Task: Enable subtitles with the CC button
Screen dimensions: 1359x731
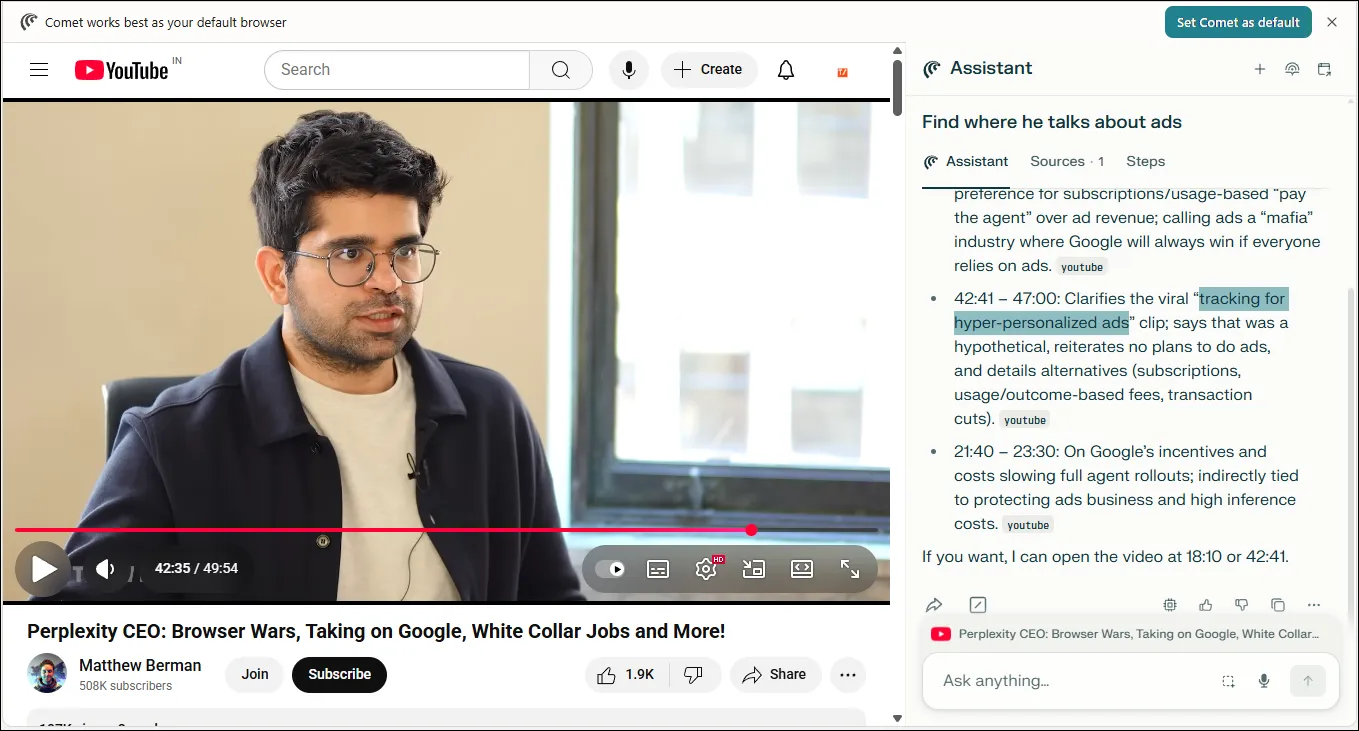Action: [x=657, y=568]
